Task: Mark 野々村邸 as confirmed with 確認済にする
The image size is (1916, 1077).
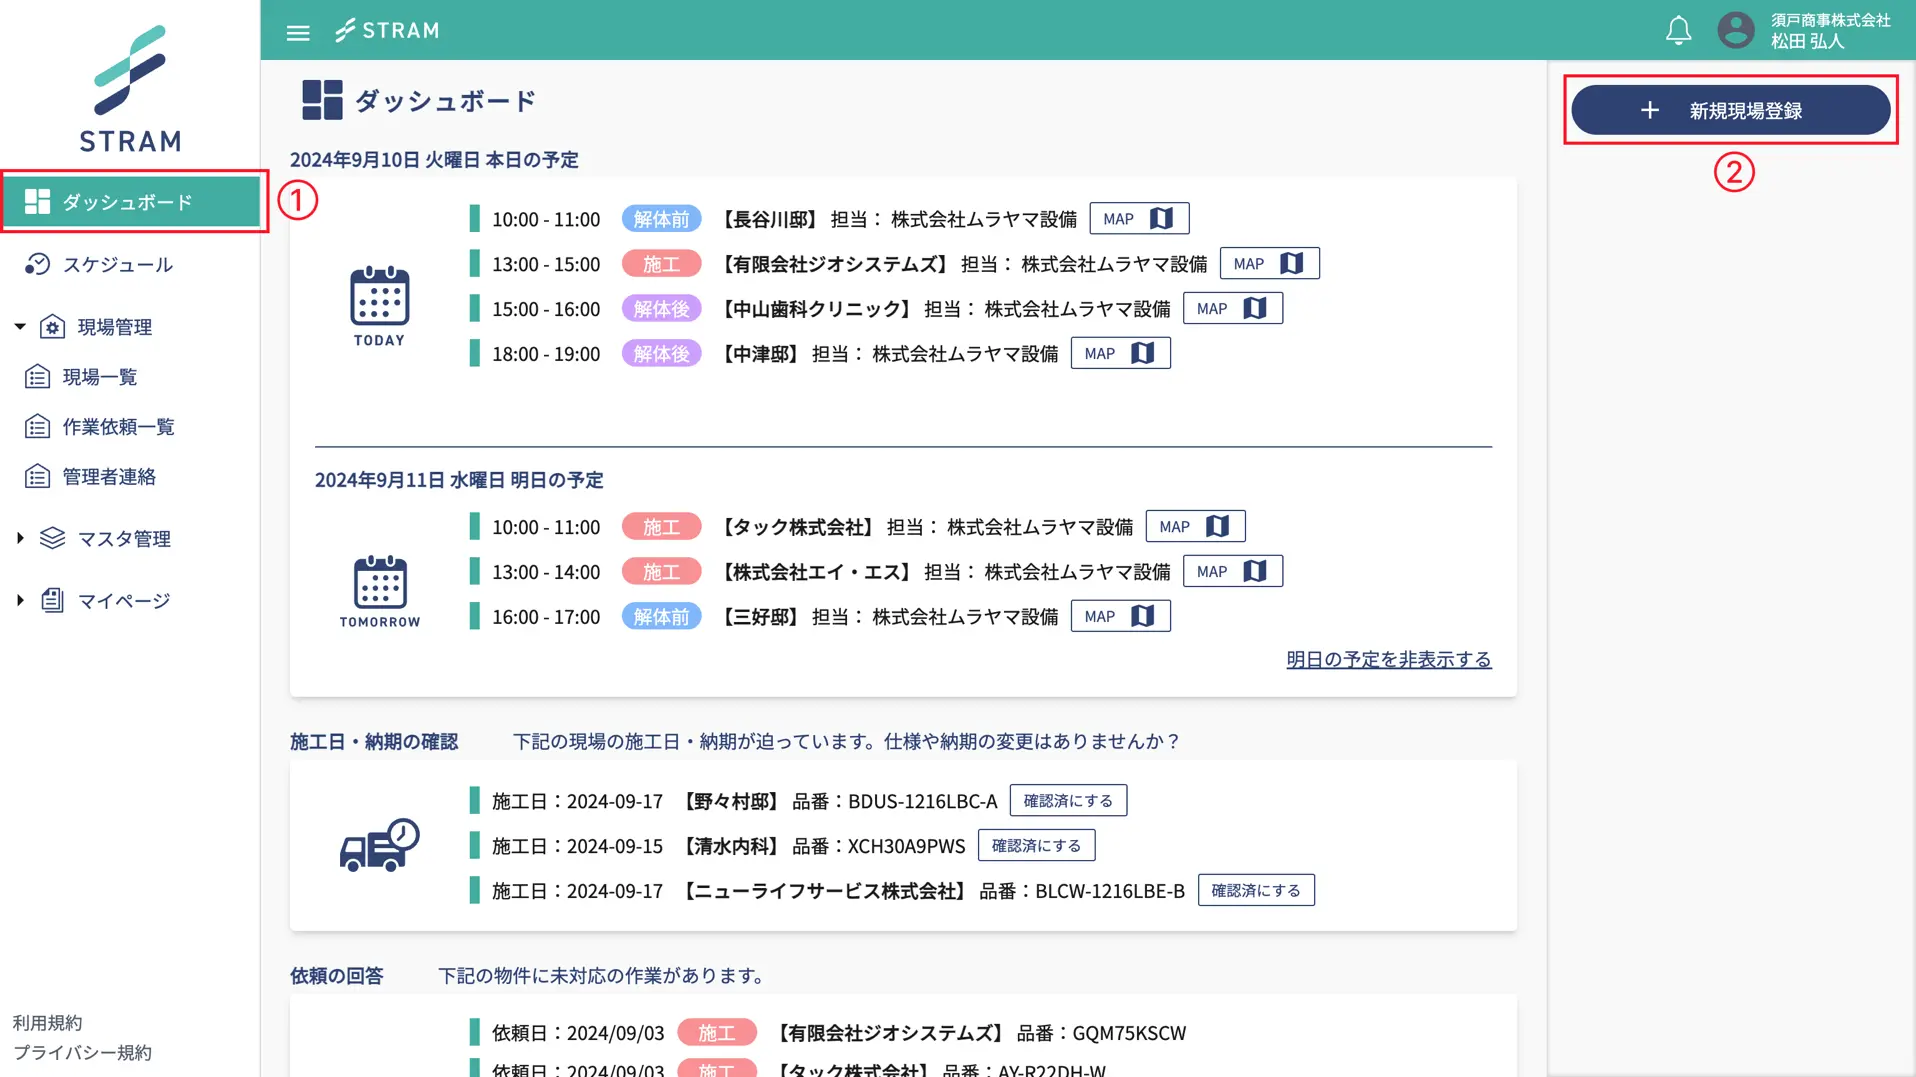Action: [x=1068, y=800]
